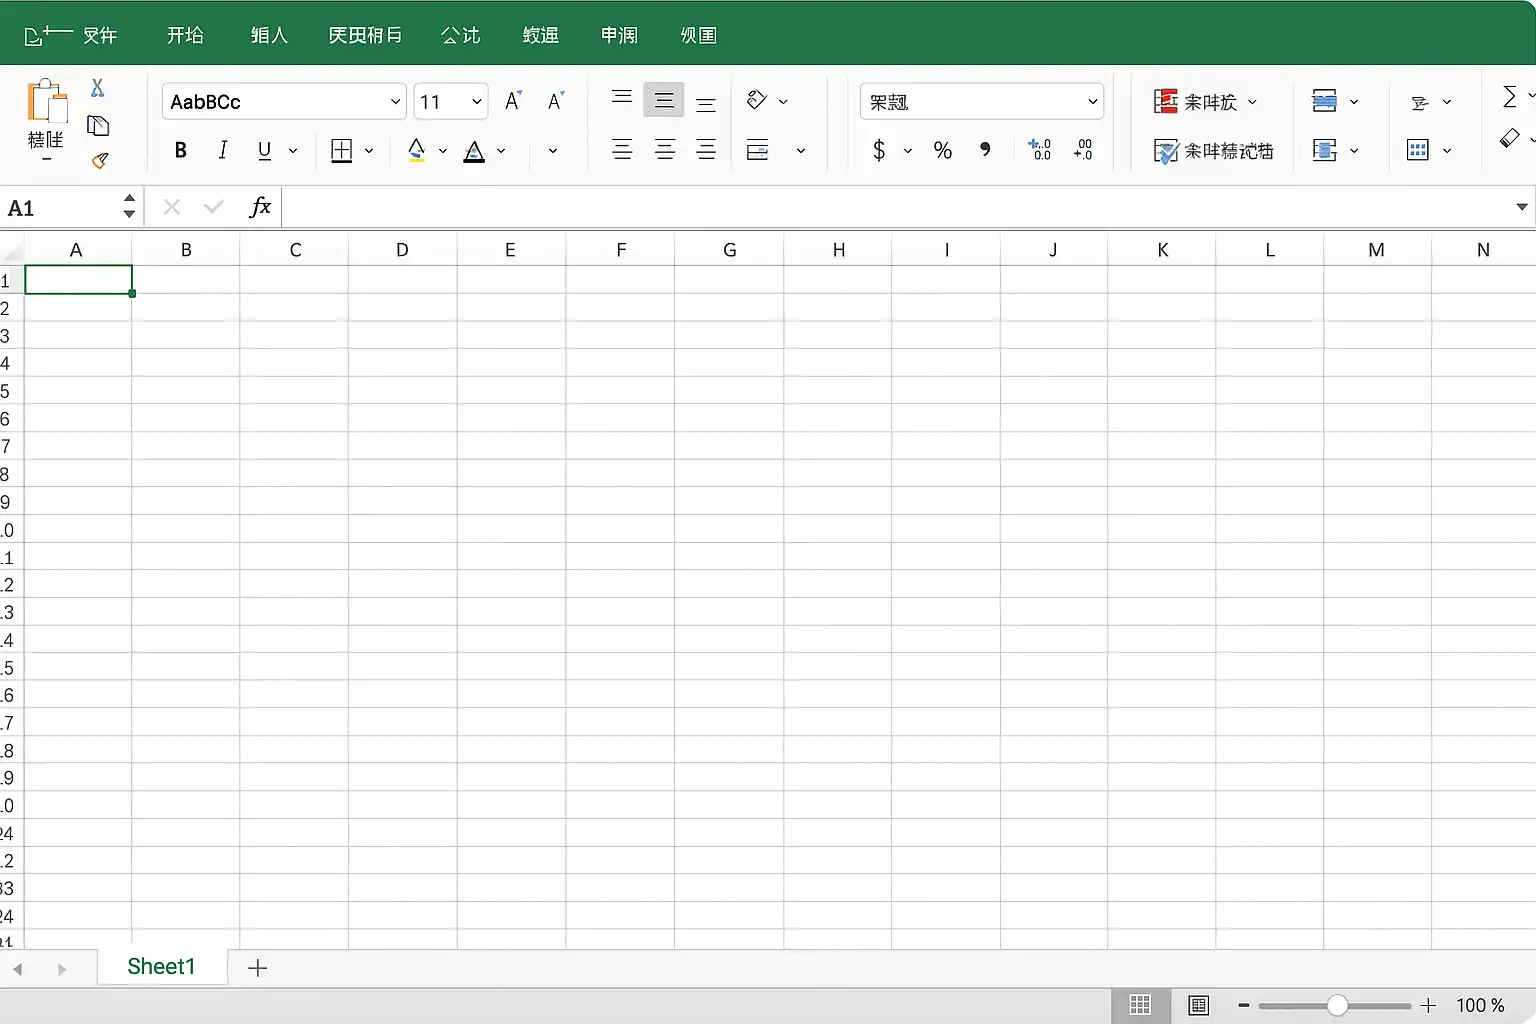Switch to the Sheet1 tab
The height and width of the screenshot is (1024, 1536).
pos(161,967)
